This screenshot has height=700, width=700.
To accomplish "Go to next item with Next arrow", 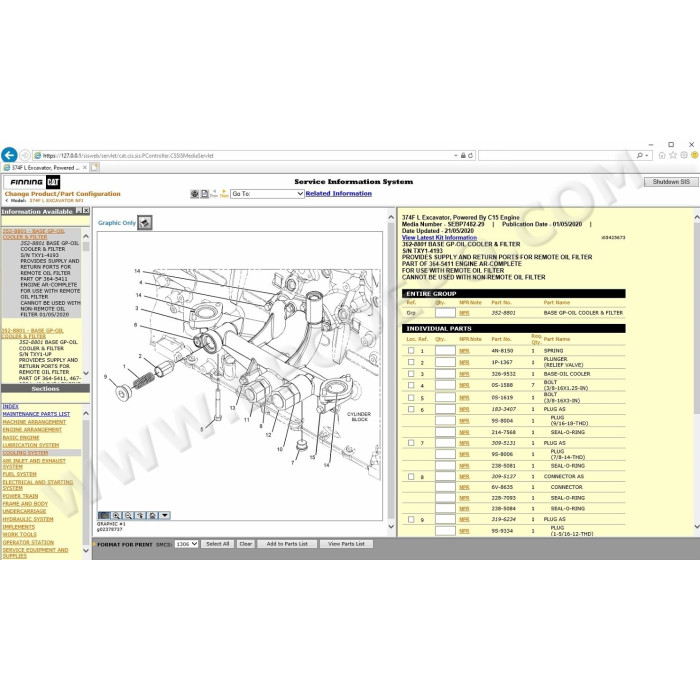I will click(x=224, y=193).
